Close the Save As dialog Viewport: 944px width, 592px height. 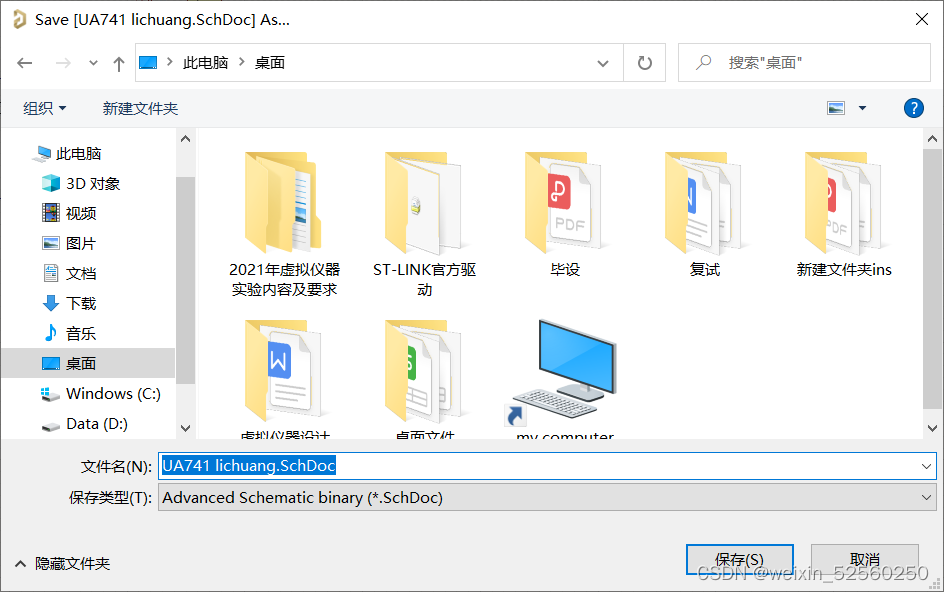pyautogui.click(x=921, y=19)
